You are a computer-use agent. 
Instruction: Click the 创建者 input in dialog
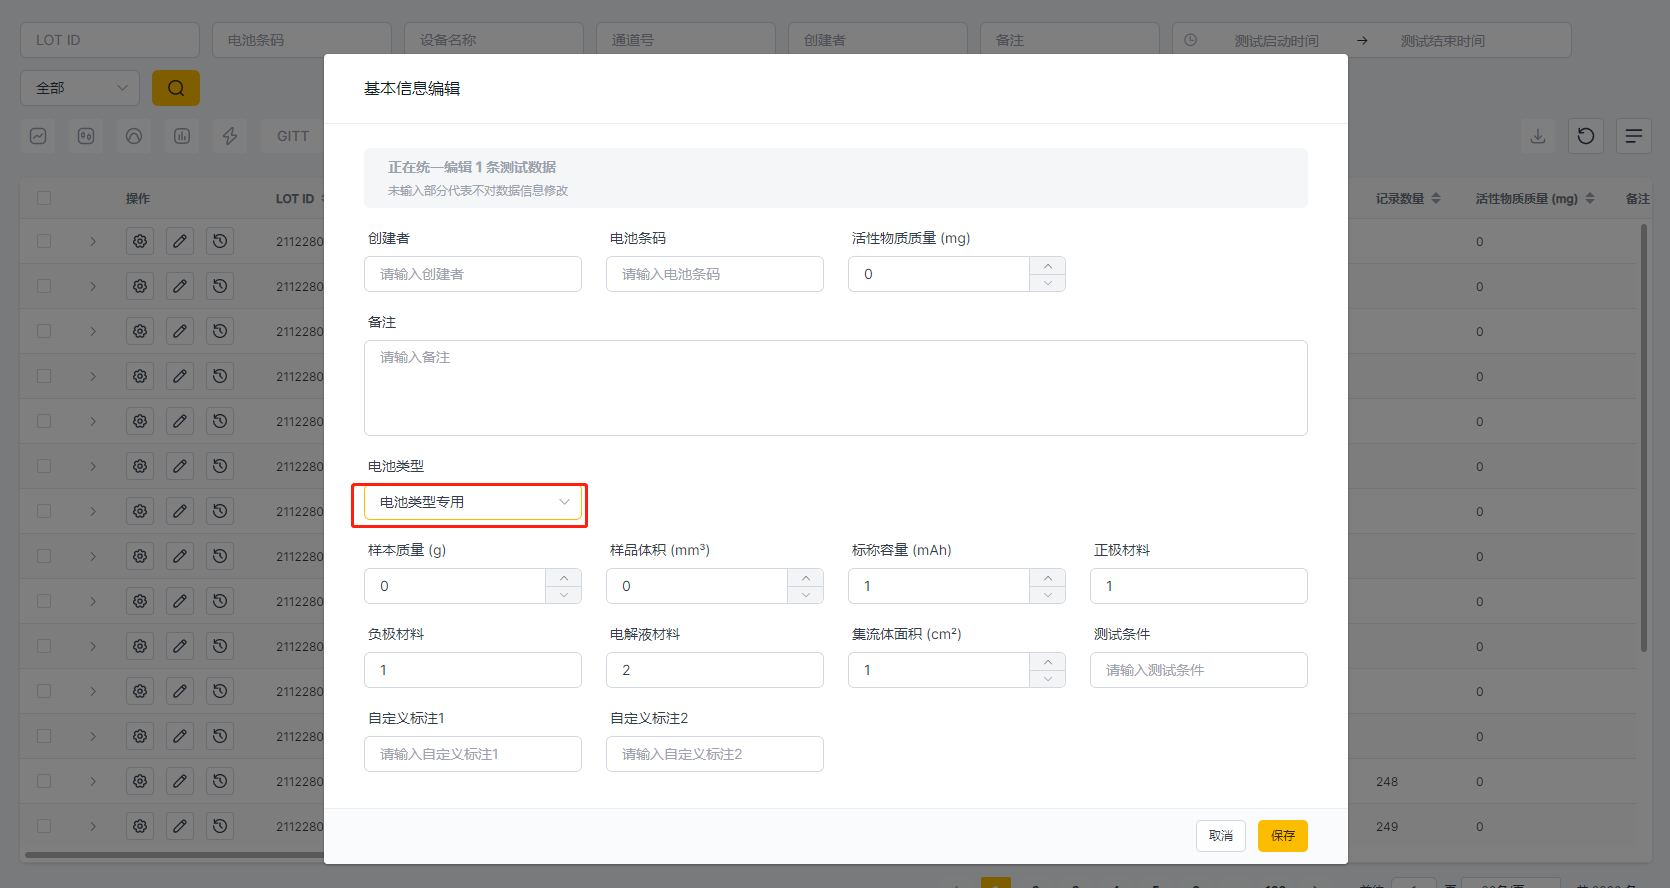473,274
